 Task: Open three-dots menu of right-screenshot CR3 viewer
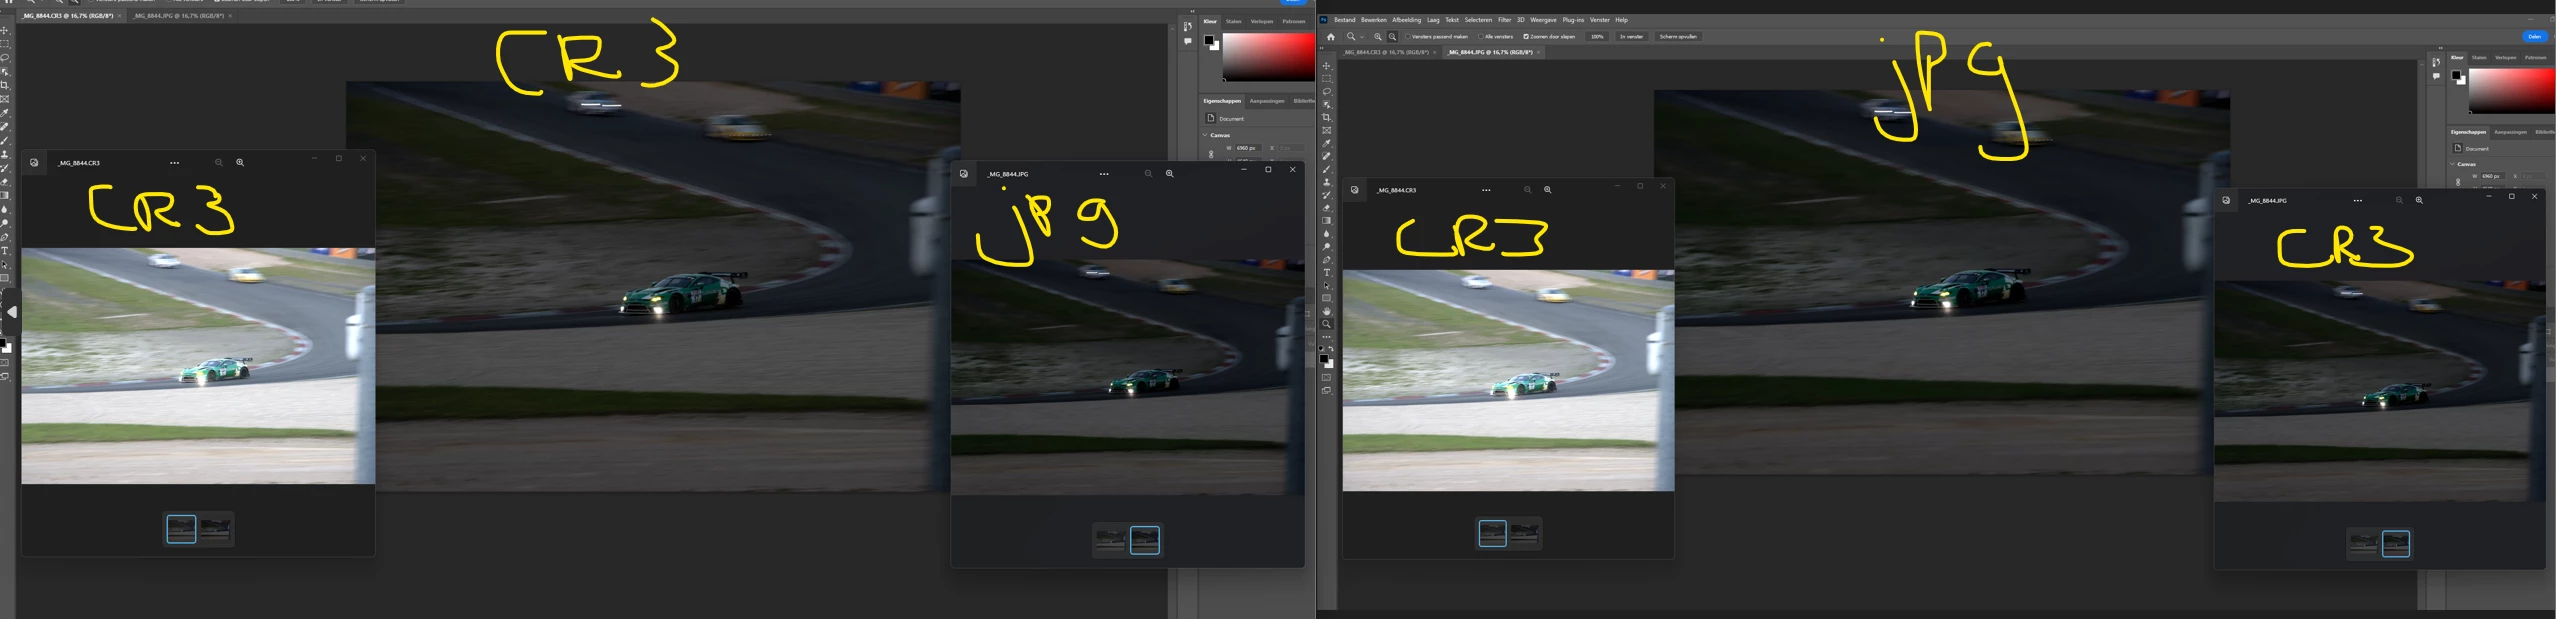point(1486,190)
